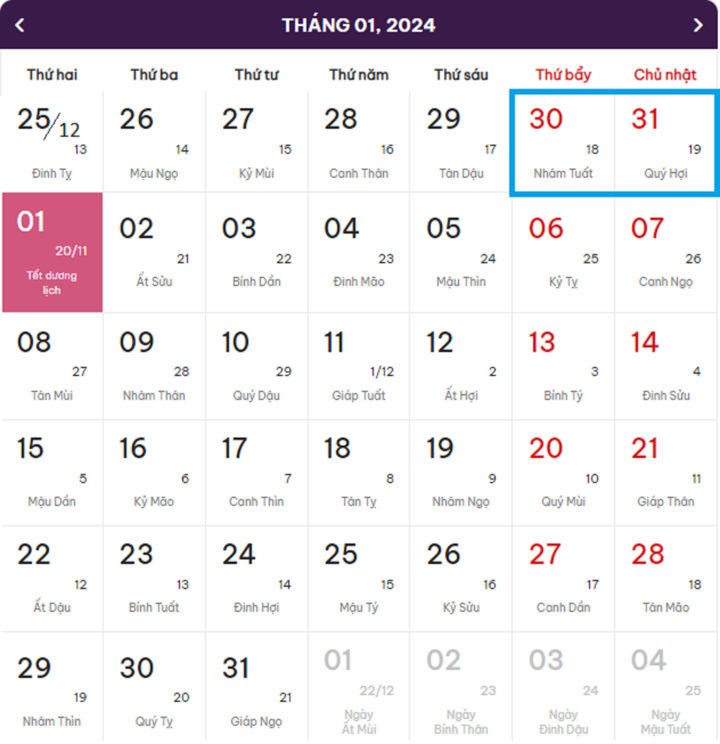Choose January 31 Giáp Ngọ
Viewport: 720px width, 744px height.
[x=257, y=687]
